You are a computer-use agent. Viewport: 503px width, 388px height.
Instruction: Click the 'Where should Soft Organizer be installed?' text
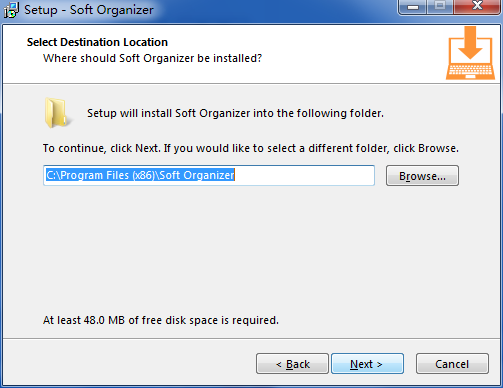(x=152, y=58)
